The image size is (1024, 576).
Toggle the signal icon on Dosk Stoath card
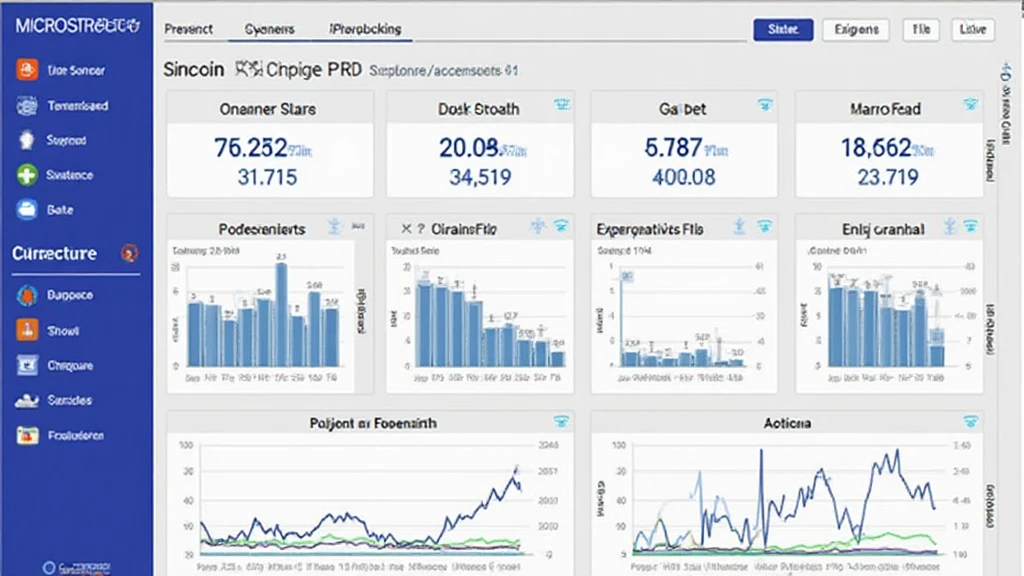click(561, 105)
